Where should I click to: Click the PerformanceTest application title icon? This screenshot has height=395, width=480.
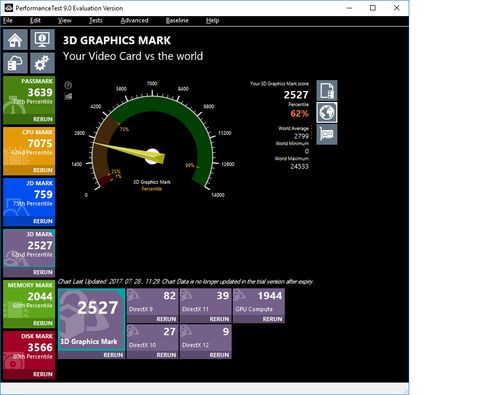click(8, 8)
